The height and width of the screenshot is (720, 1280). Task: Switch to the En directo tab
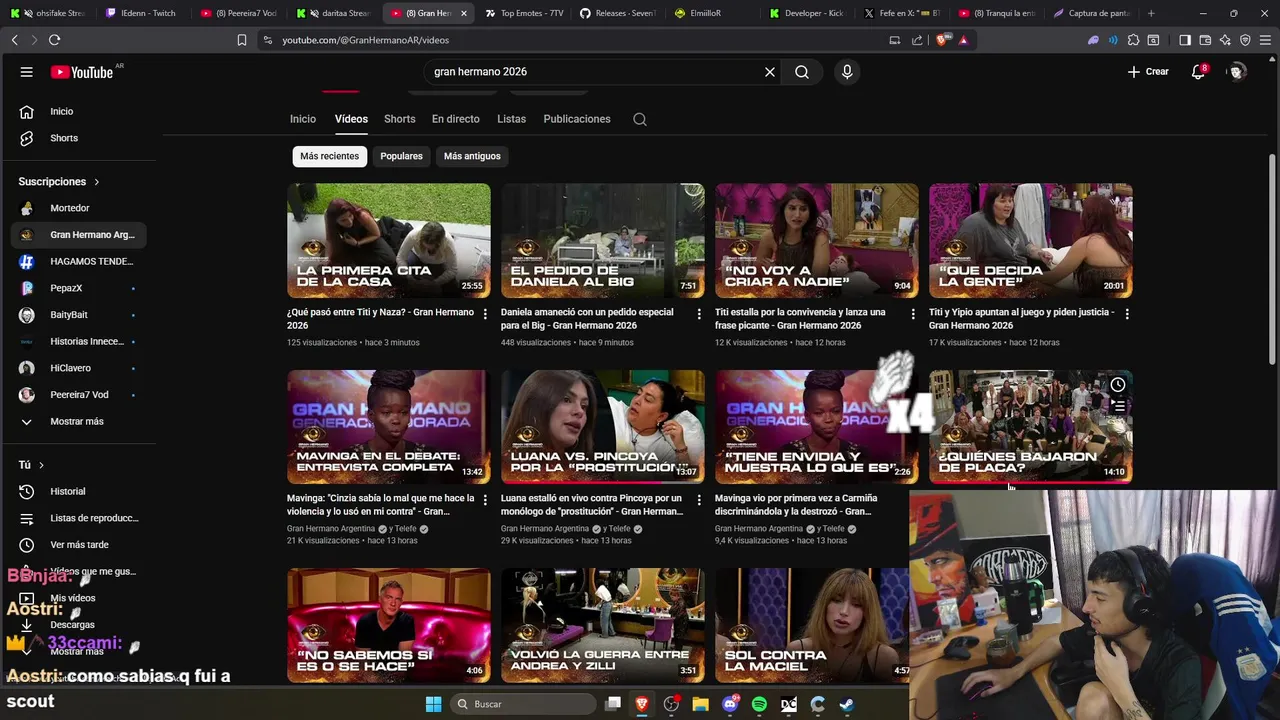456,119
